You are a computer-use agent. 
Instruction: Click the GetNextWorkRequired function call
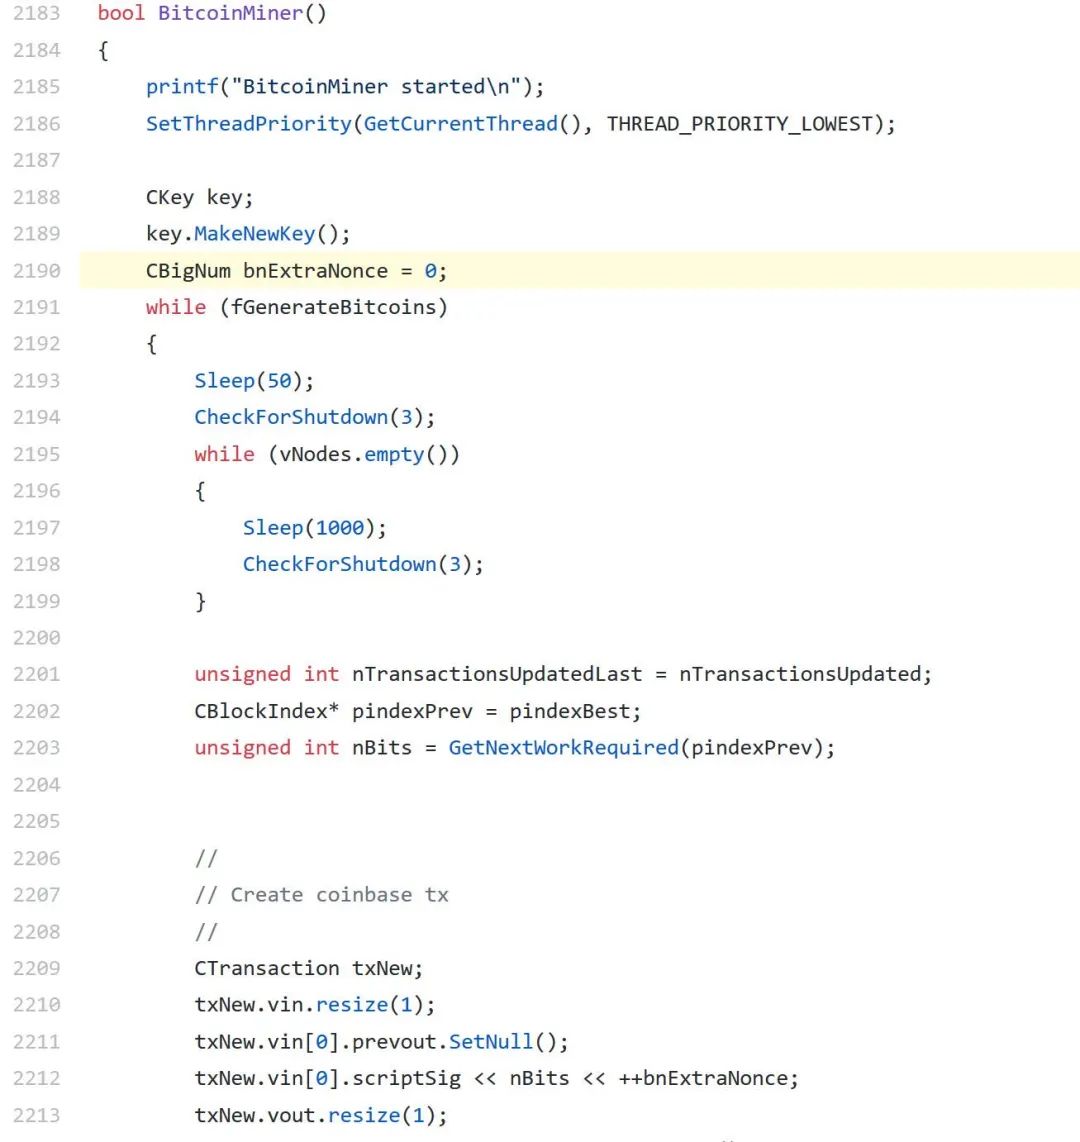(563, 748)
